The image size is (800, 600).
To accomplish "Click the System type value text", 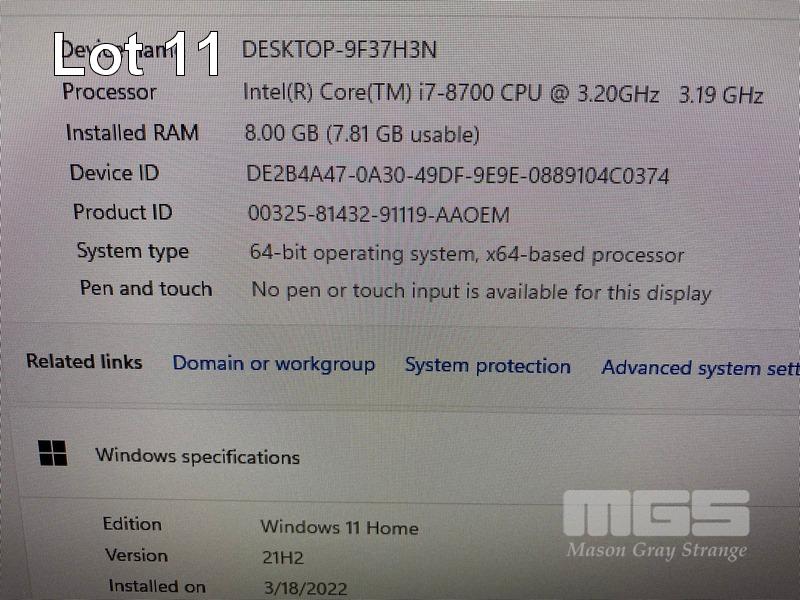I will click(467, 254).
